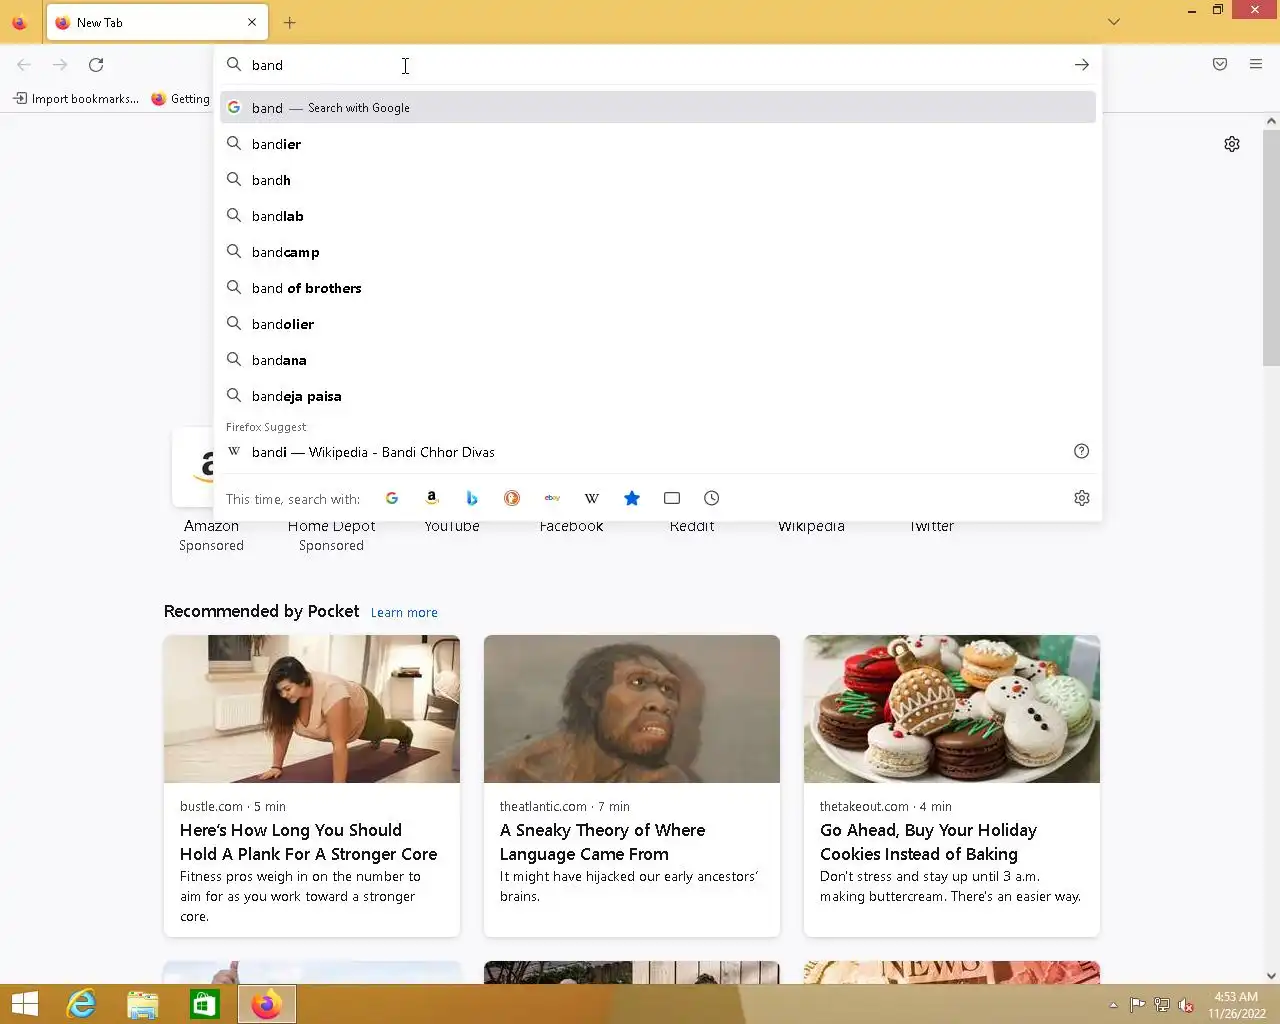This screenshot has width=1280, height=1024.
Task: Choose 'band — Search with Google' suggestion
Action: pyautogui.click(x=658, y=107)
